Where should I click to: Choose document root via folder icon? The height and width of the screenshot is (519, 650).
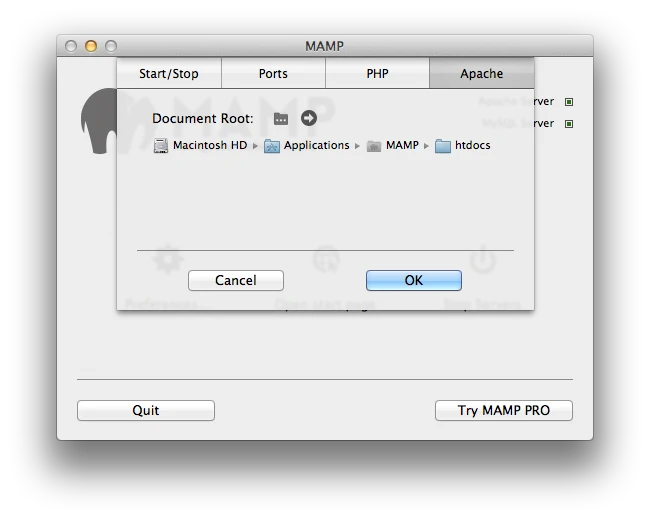click(x=281, y=119)
